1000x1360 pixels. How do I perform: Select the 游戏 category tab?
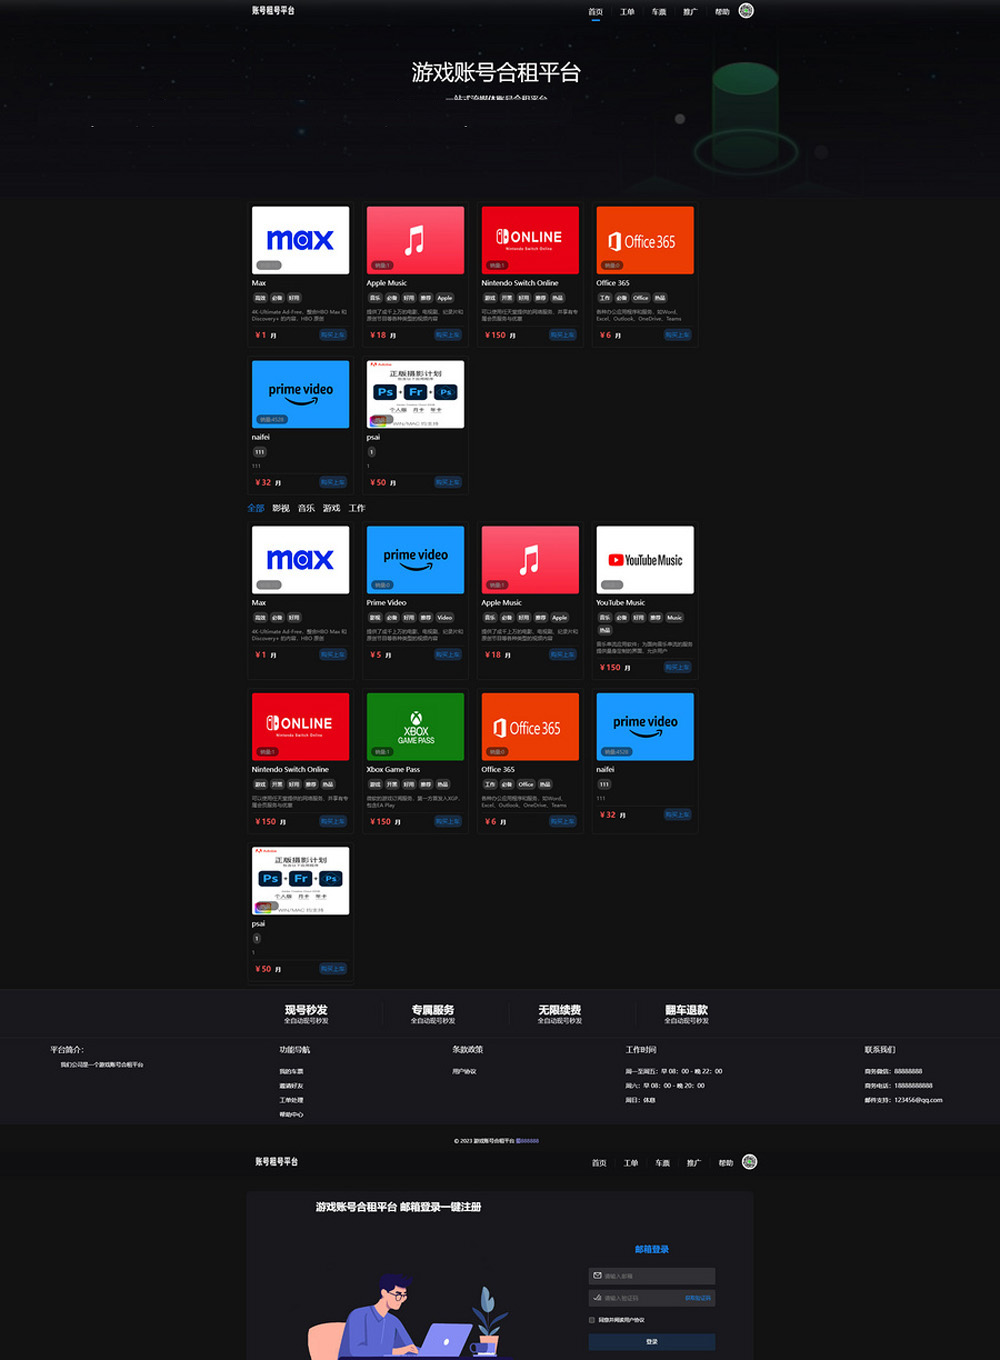pos(331,508)
